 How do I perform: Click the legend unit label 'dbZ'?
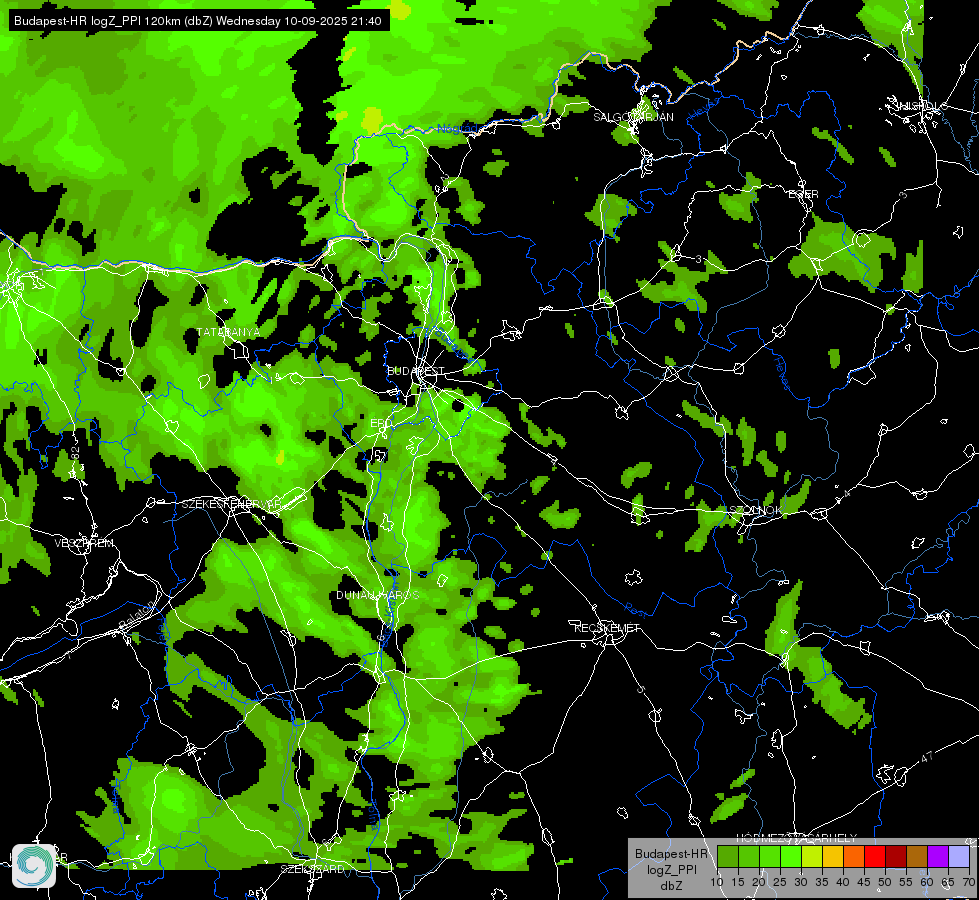click(671, 886)
